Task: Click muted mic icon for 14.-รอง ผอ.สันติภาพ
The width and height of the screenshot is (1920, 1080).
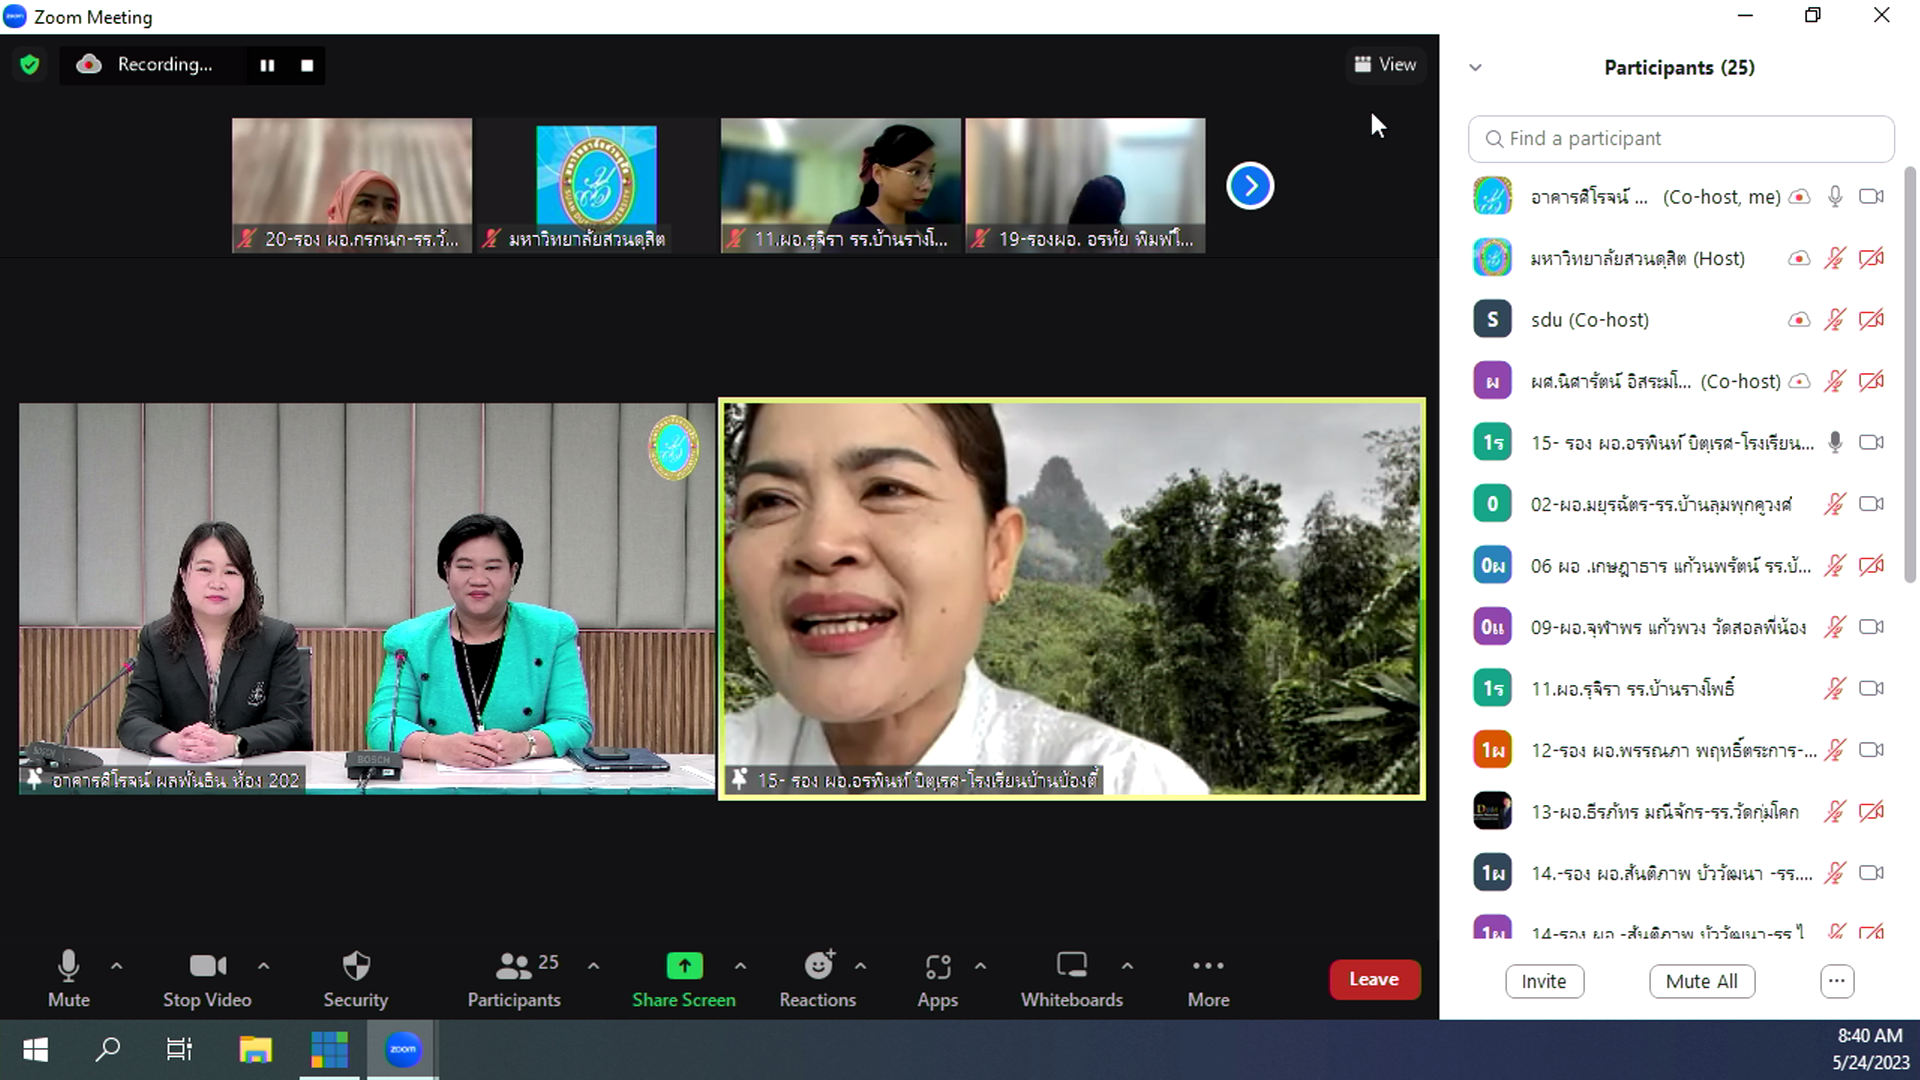Action: (1835, 873)
